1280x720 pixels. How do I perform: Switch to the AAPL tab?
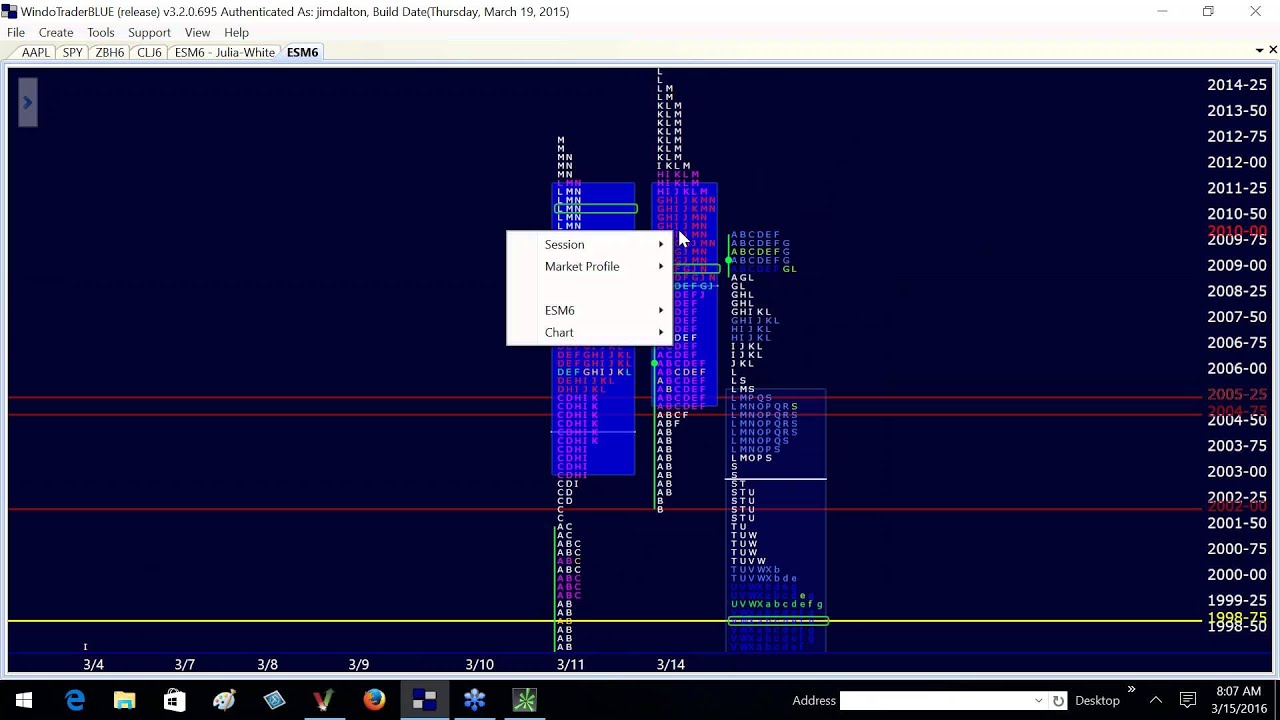pos(35,52)
